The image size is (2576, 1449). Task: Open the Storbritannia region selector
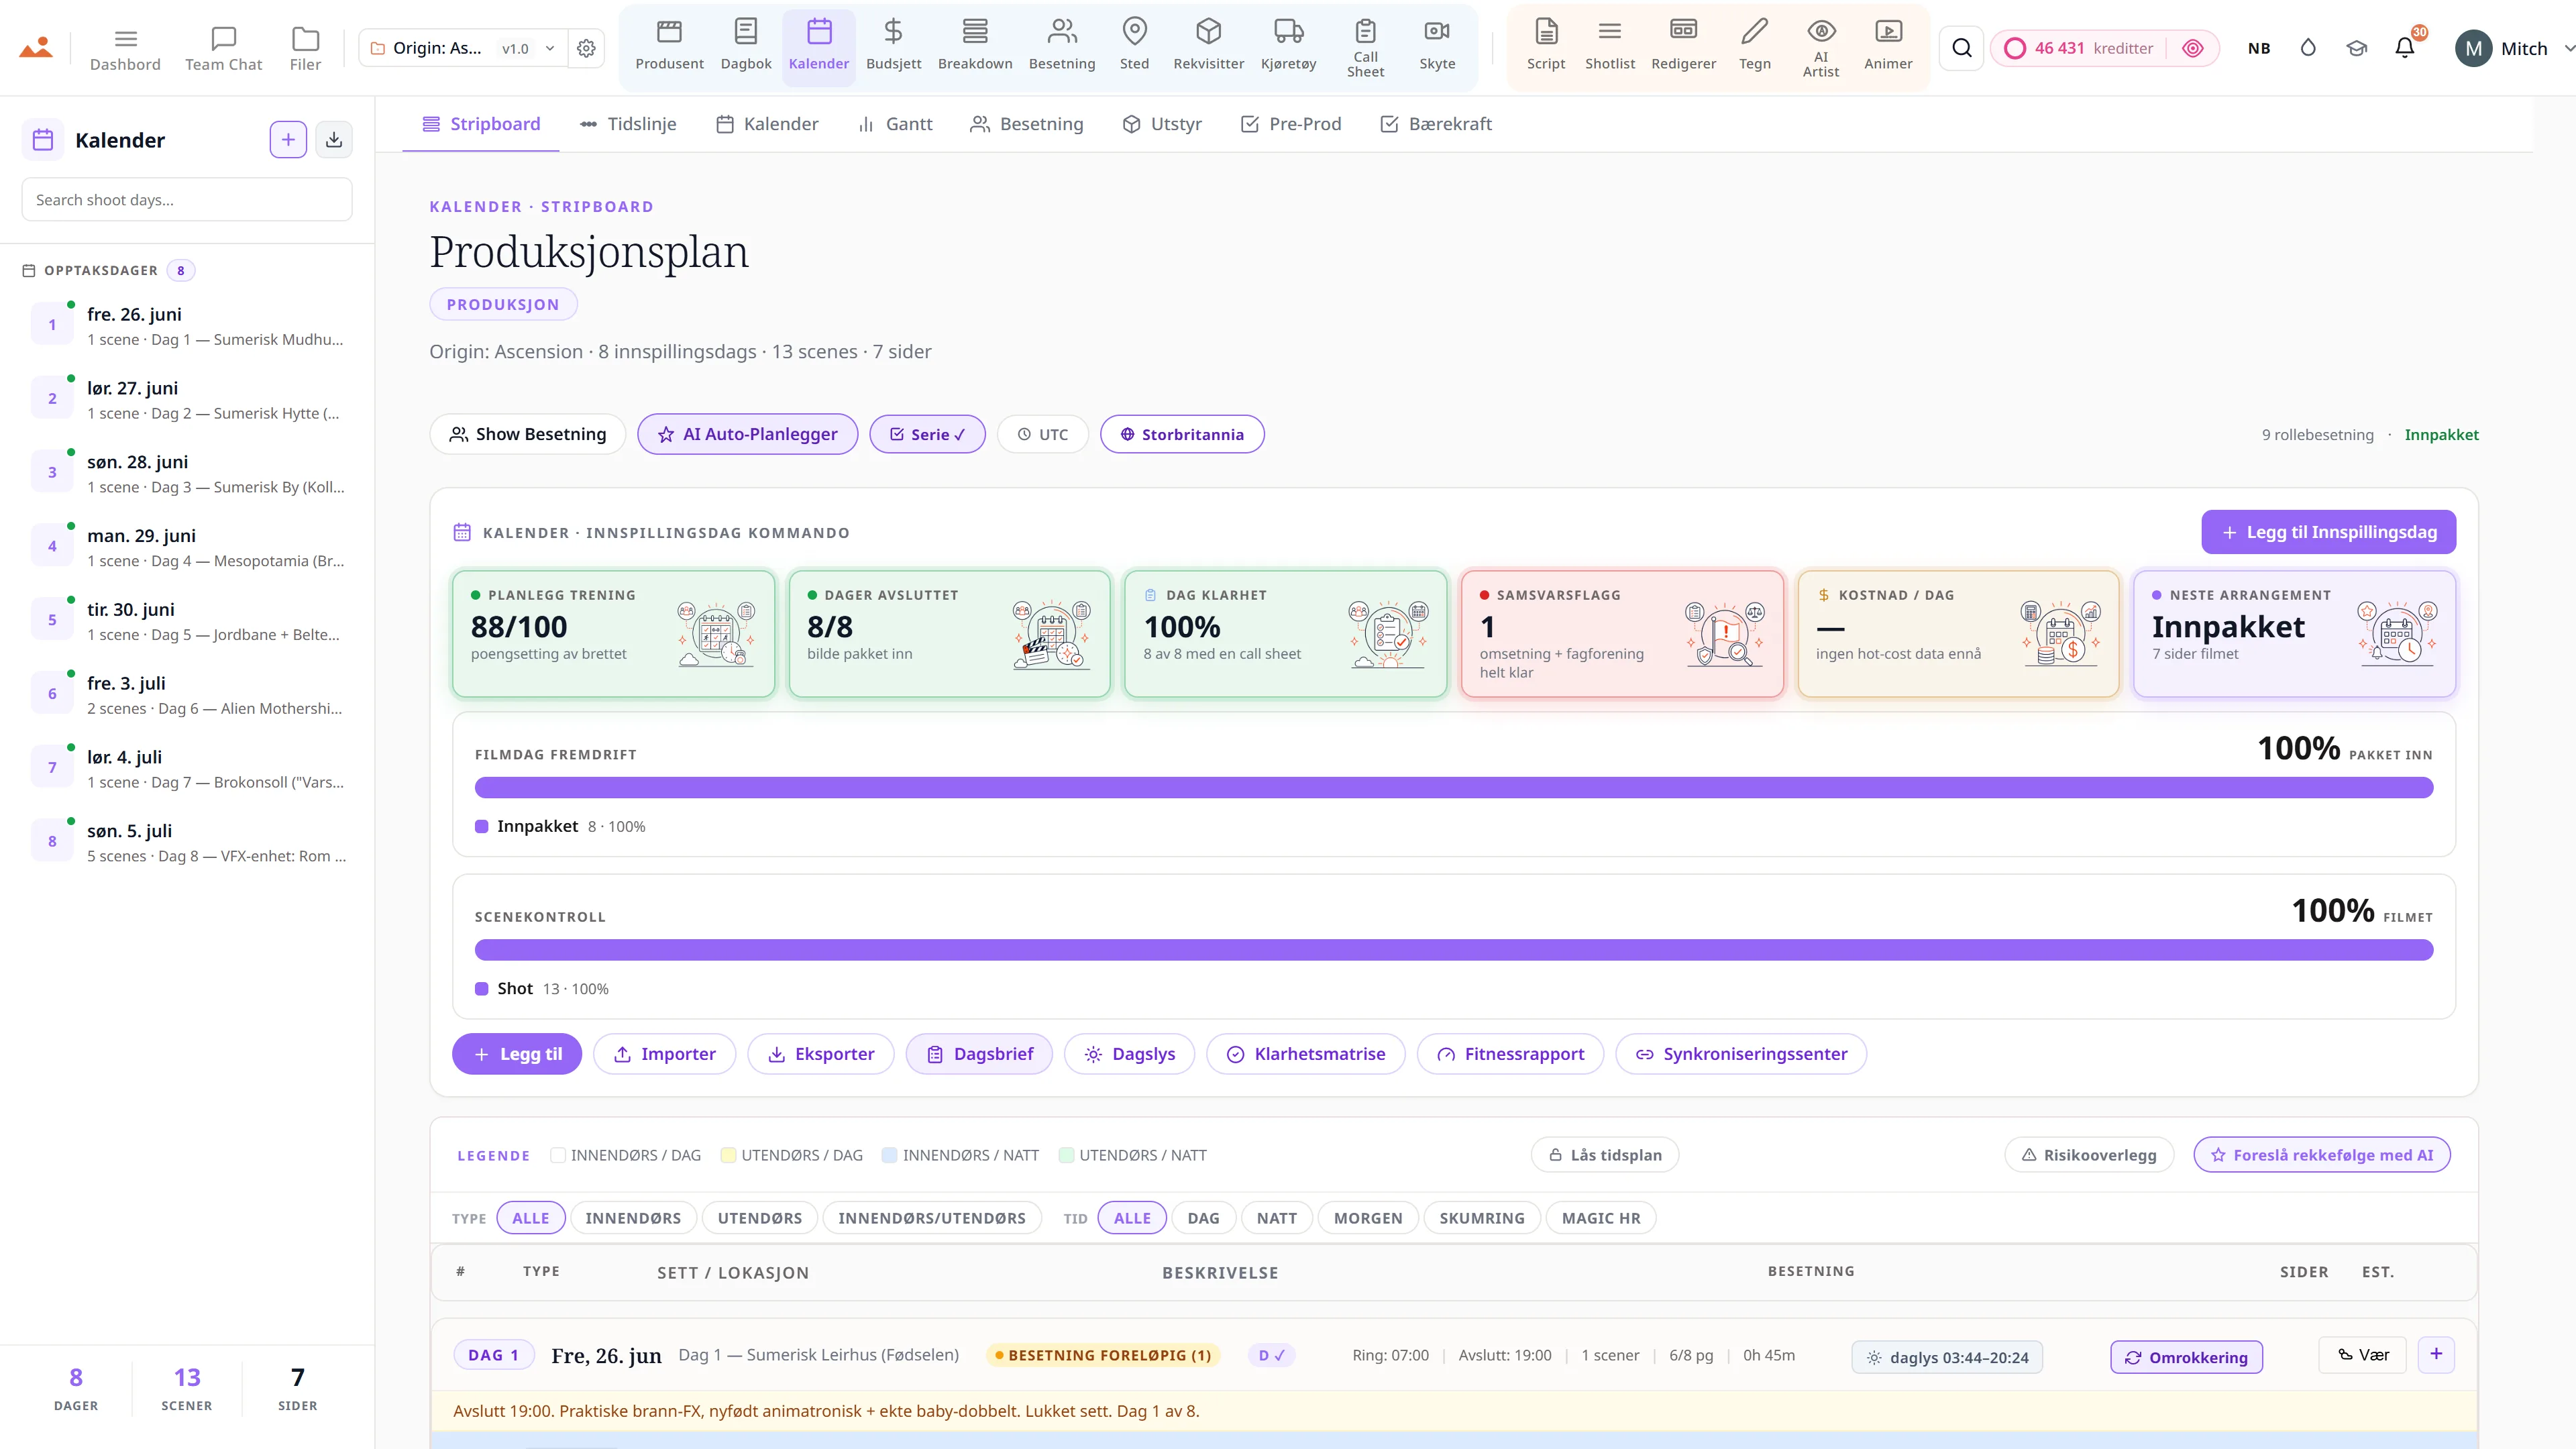coord(1182,434)
